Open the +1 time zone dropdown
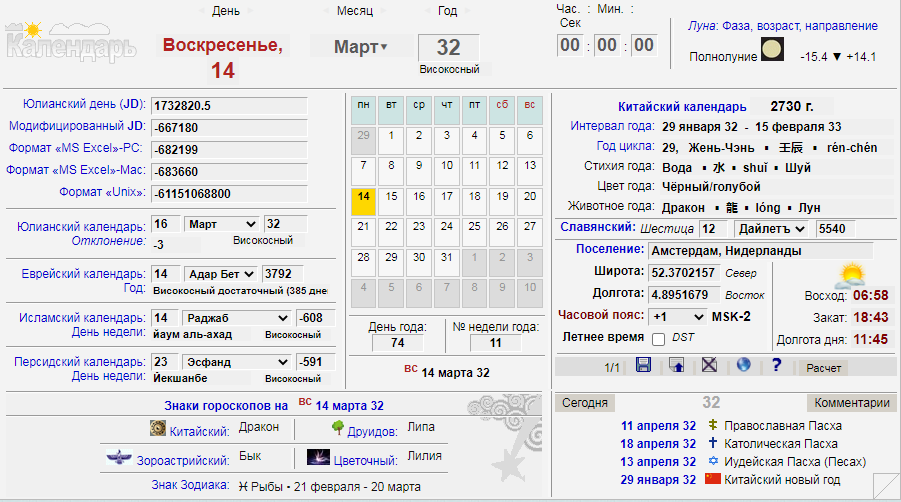 tap(677, 316)
